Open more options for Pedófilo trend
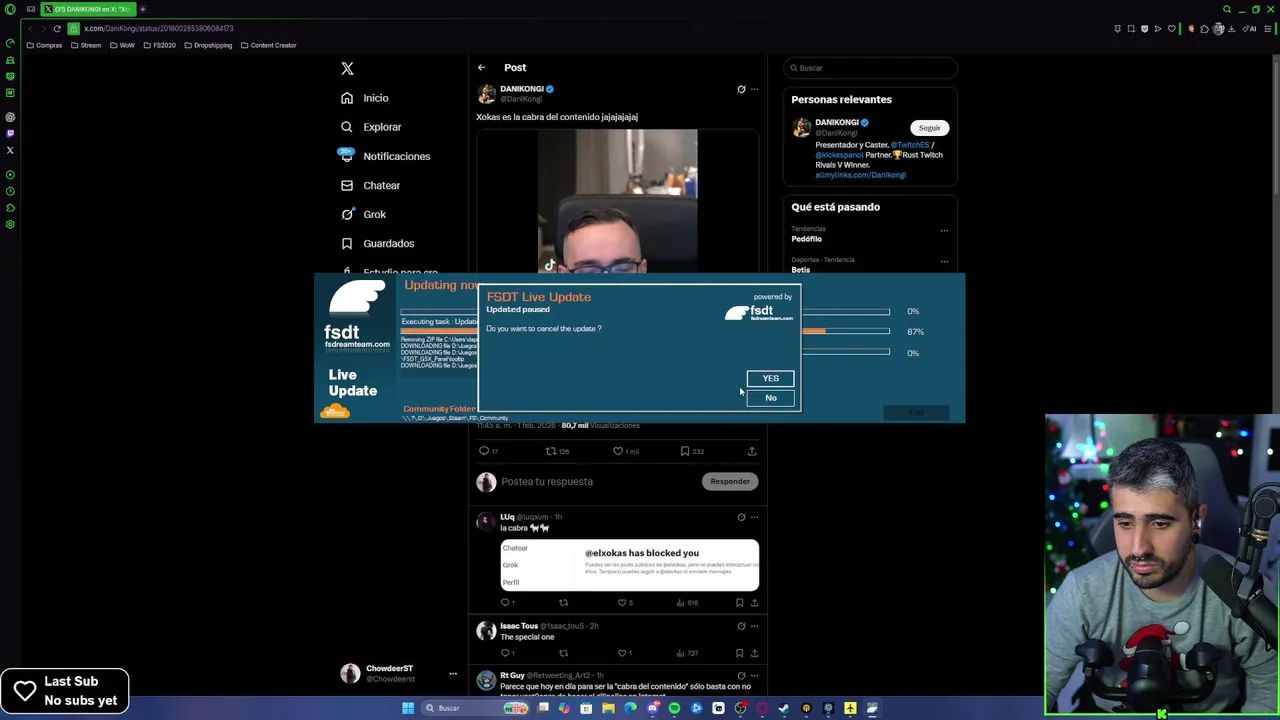Image resolution: width=1280 pixels, height=720 pixels. [944, 231]
